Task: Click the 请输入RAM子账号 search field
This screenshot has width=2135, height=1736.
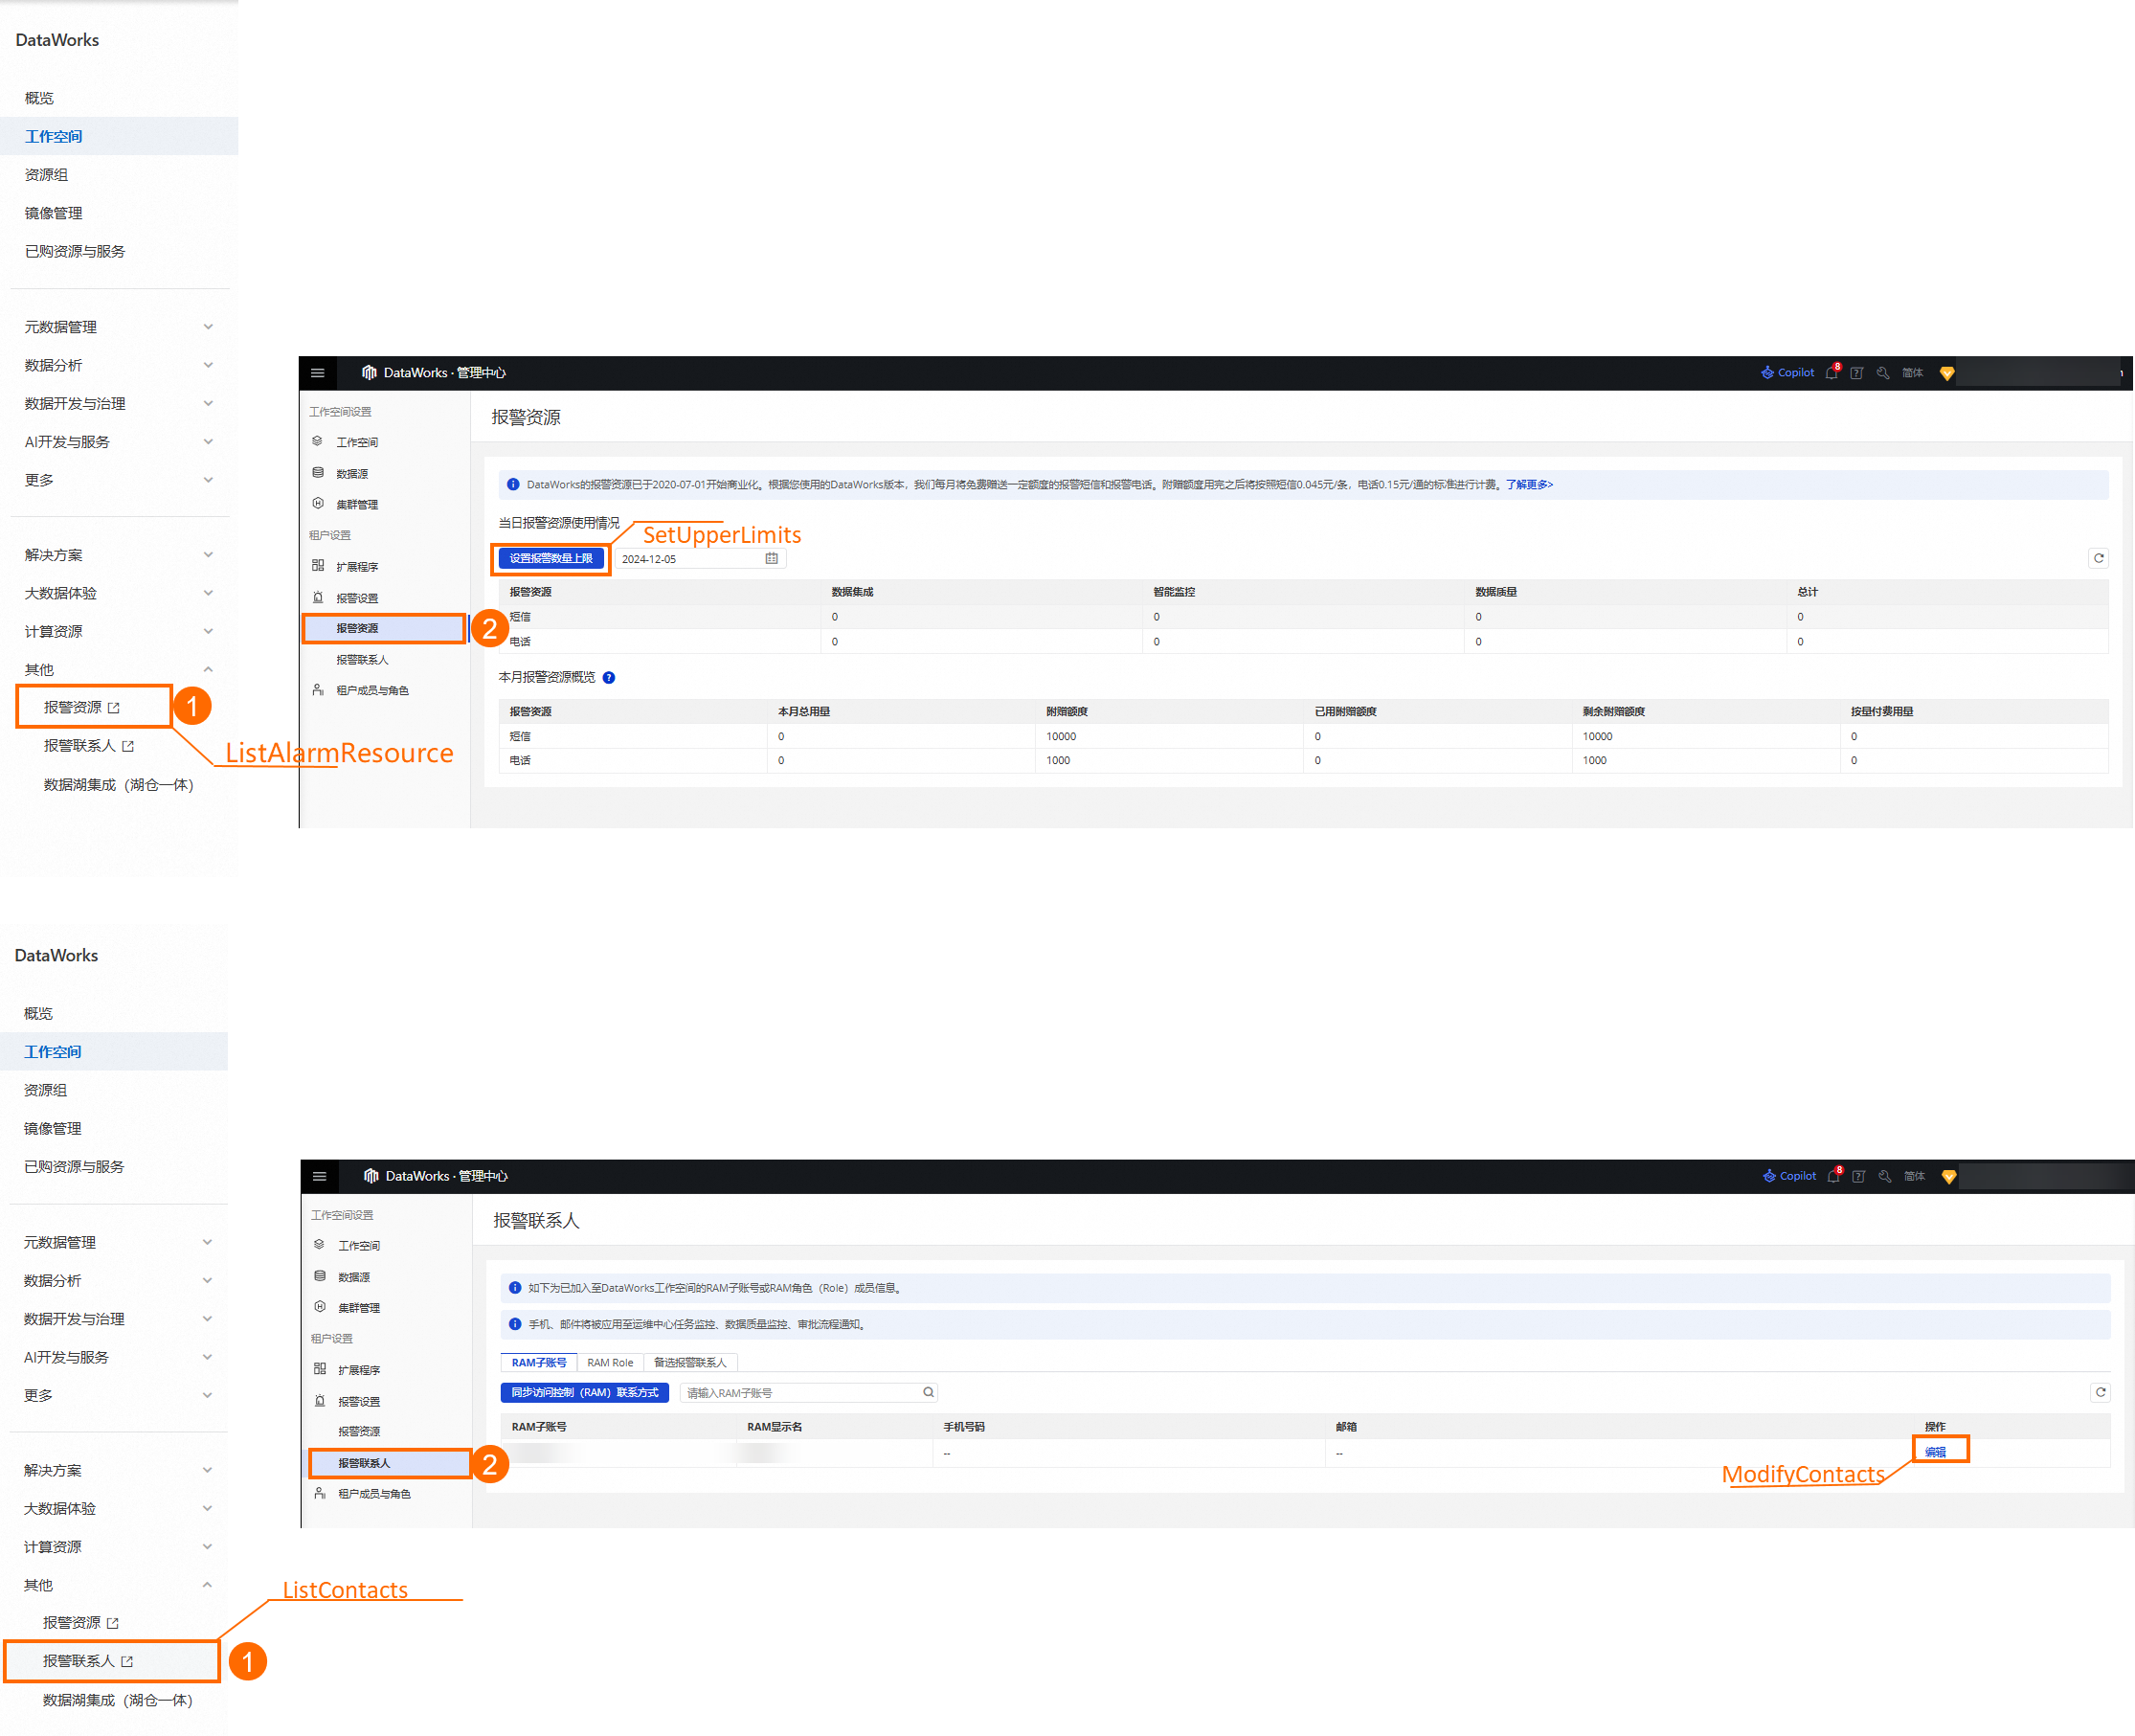Action: click(808, 1393)
